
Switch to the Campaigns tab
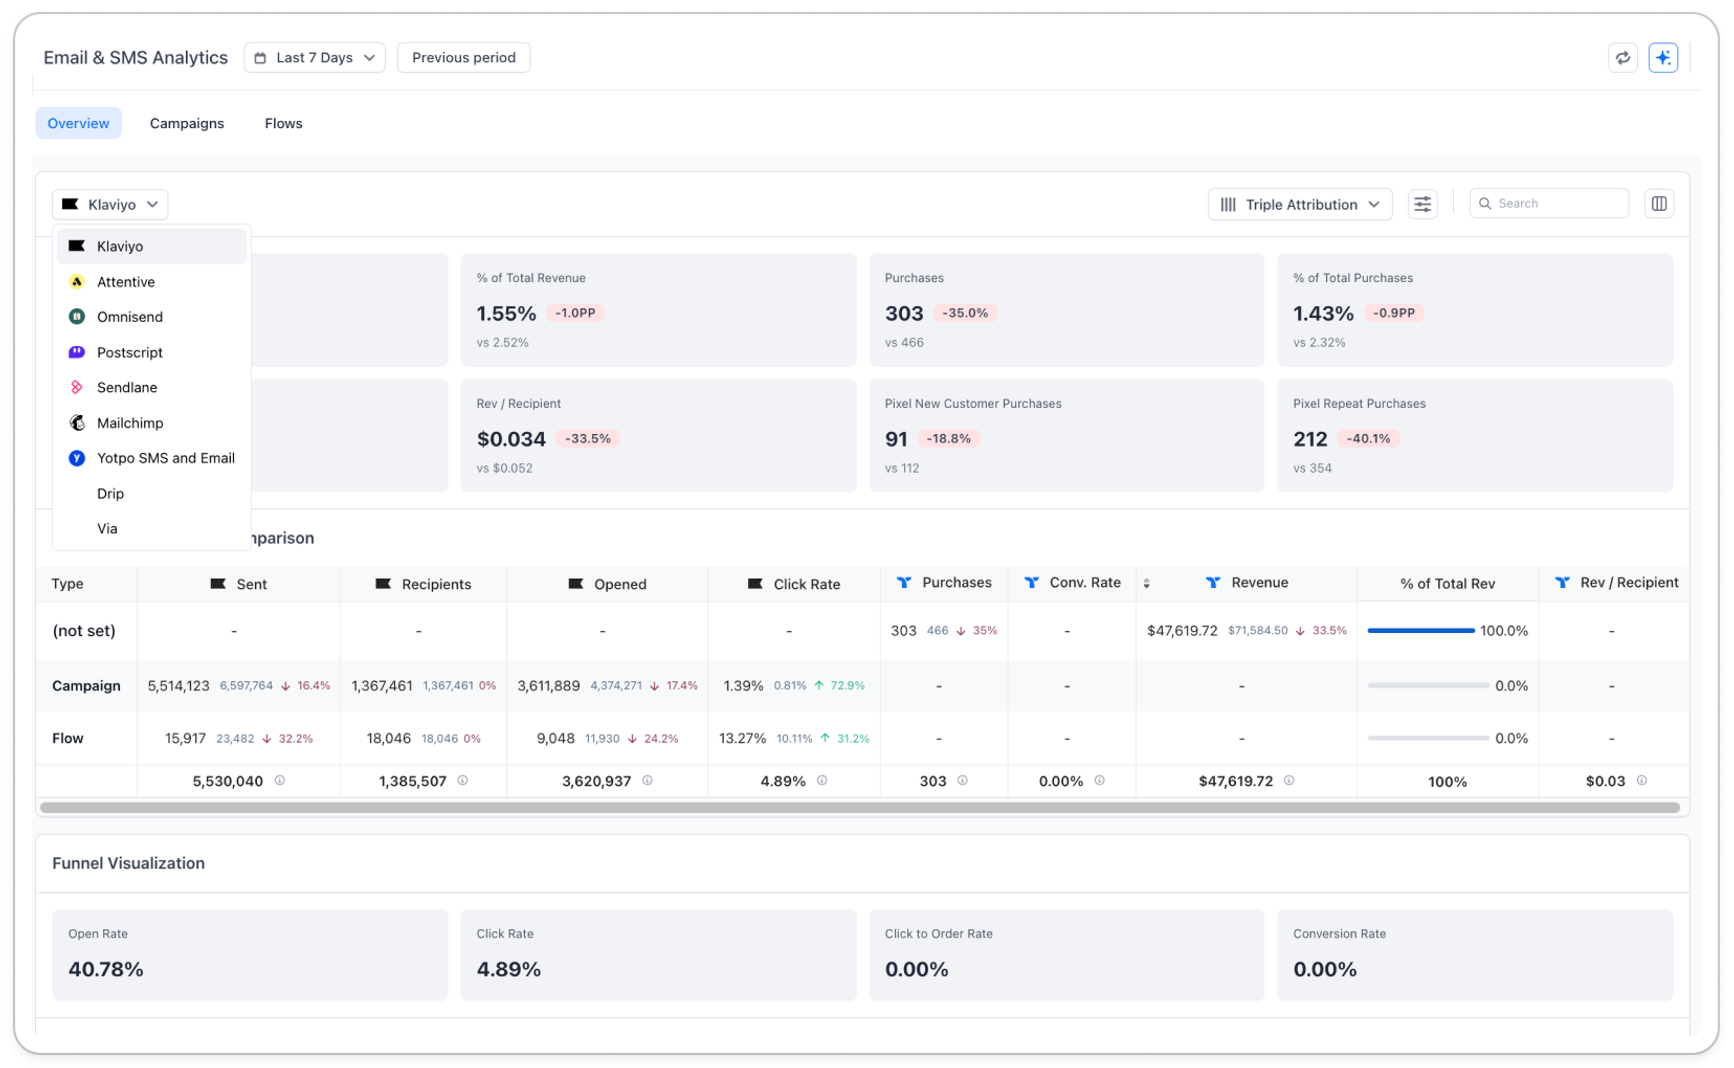187,123
